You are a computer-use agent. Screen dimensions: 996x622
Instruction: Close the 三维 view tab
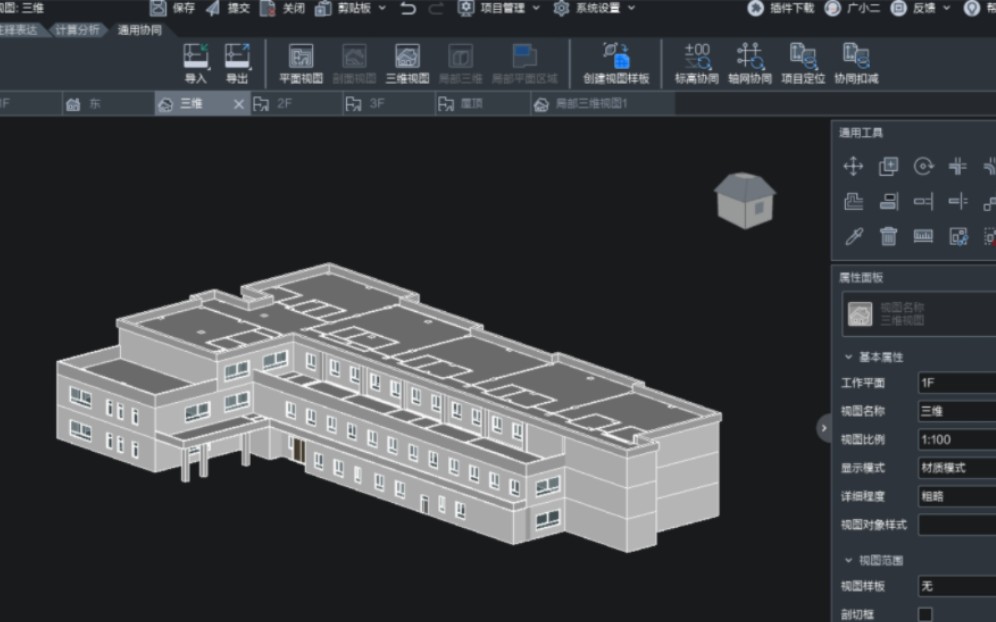[239, 104]
